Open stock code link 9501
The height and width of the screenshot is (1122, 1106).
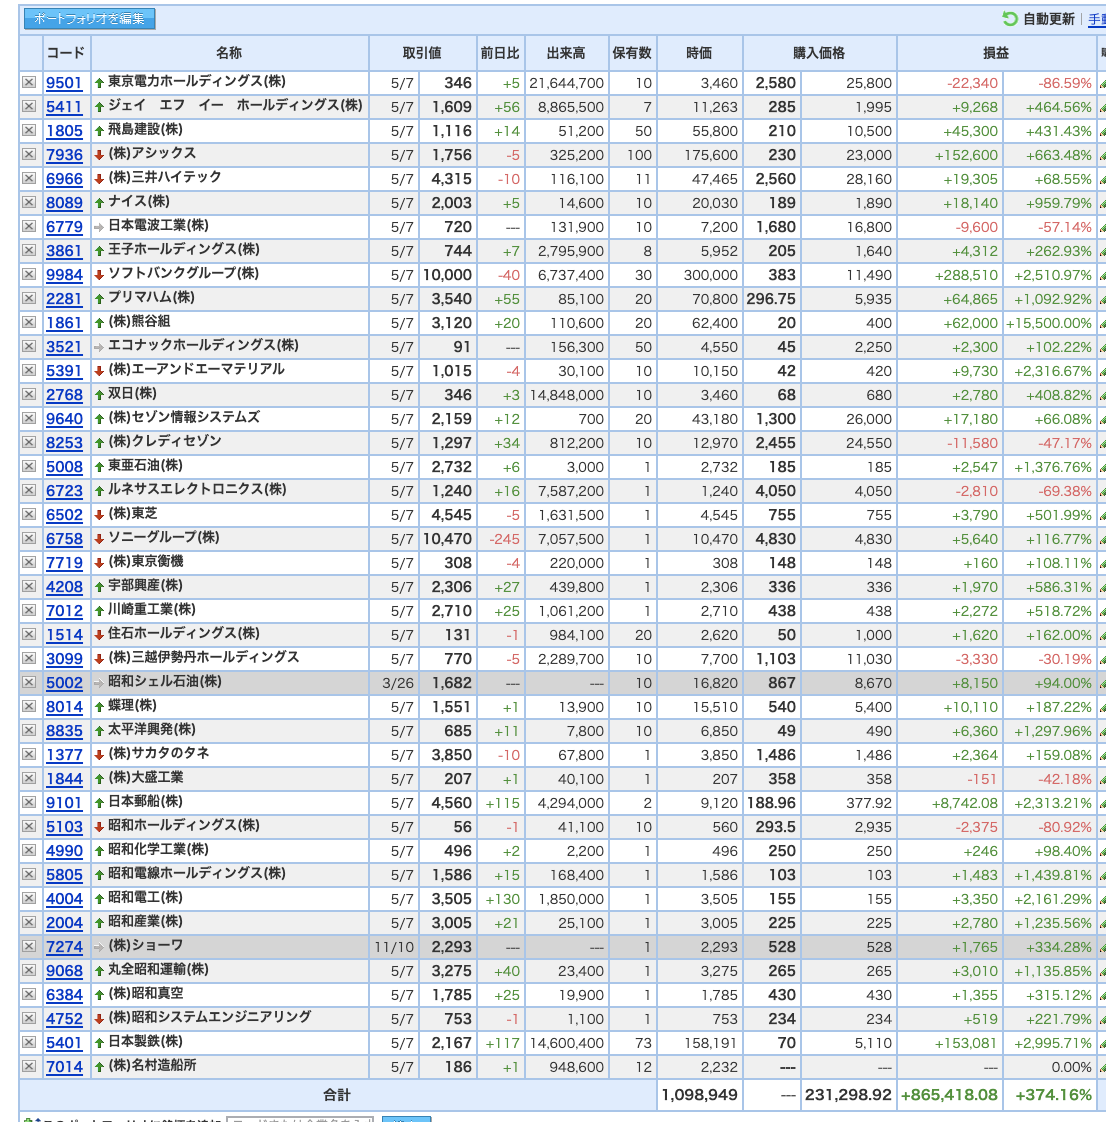[x=64, y=83]
